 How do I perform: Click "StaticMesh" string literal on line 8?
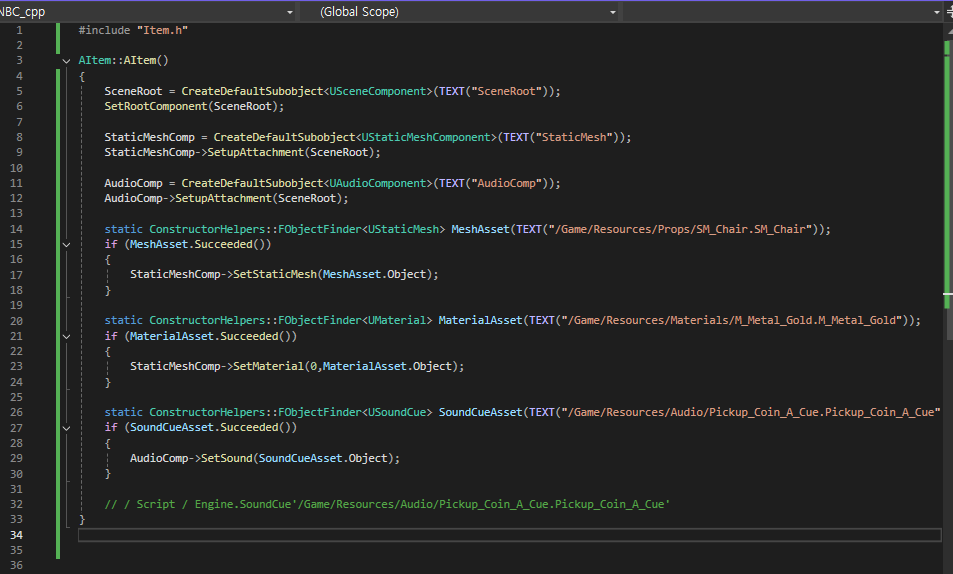tap(574, 137)
